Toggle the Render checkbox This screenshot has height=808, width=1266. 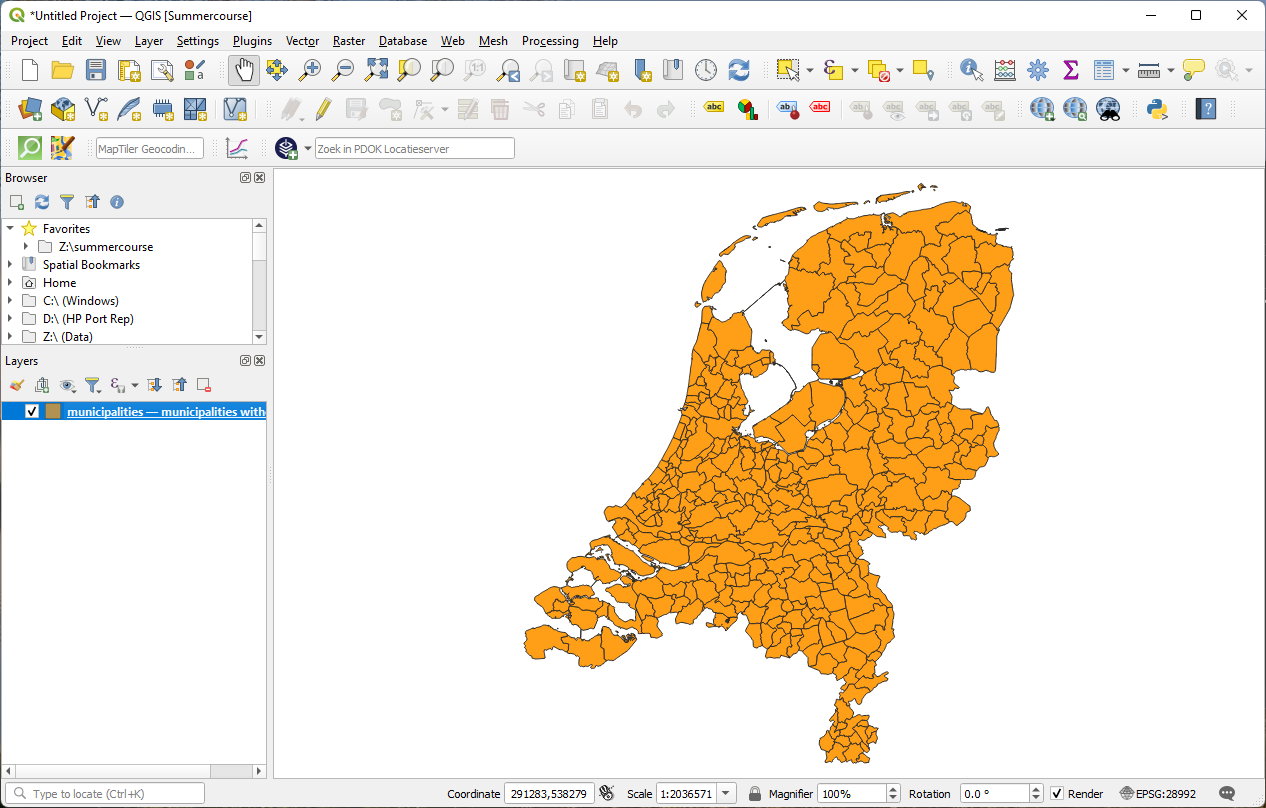[1057, 793]
